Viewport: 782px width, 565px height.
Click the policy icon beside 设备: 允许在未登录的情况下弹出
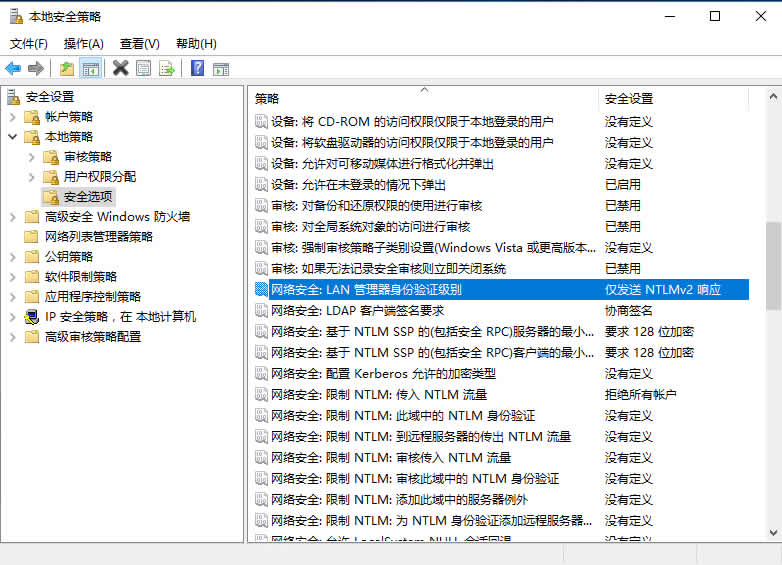[261, 185]
